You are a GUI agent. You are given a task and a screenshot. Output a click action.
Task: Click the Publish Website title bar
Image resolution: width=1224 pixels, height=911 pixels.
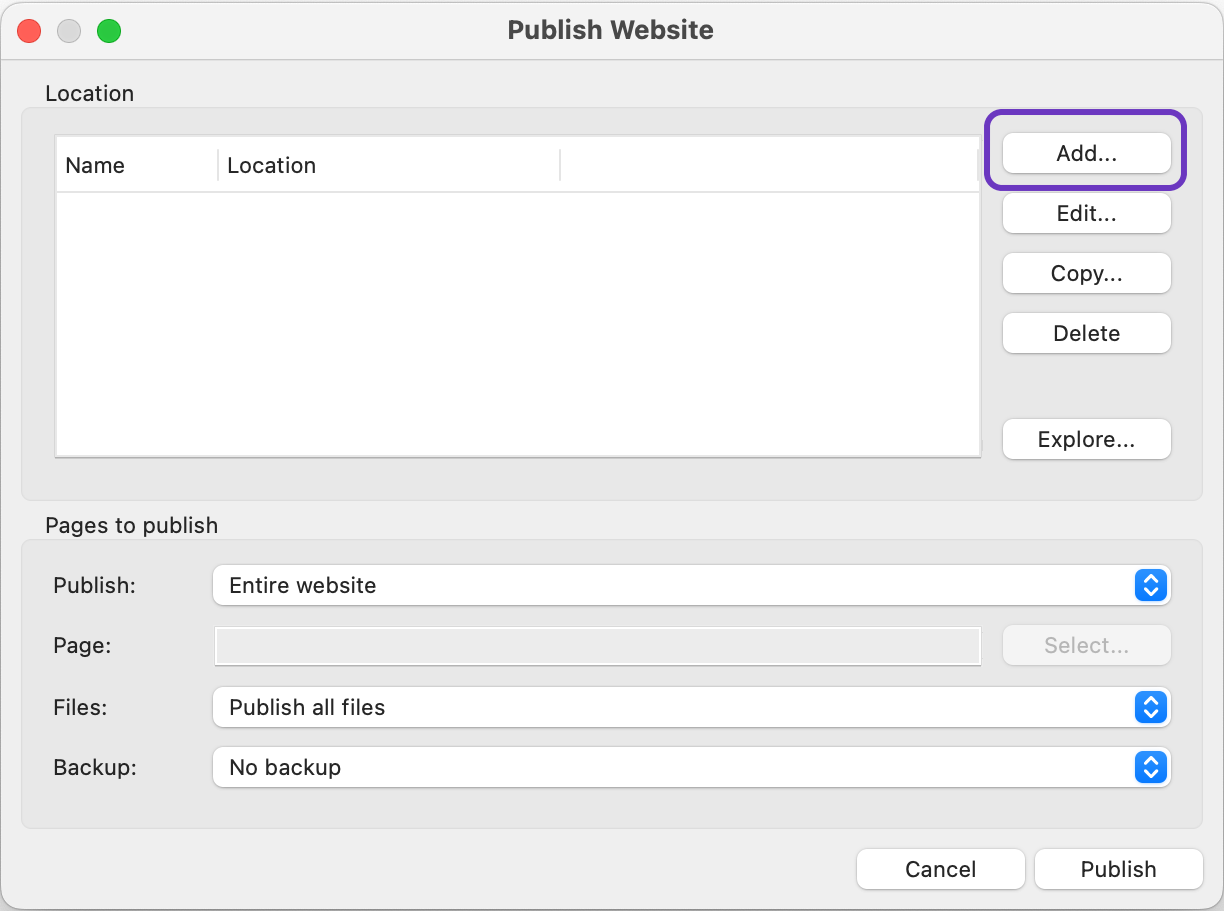point(610,30)
